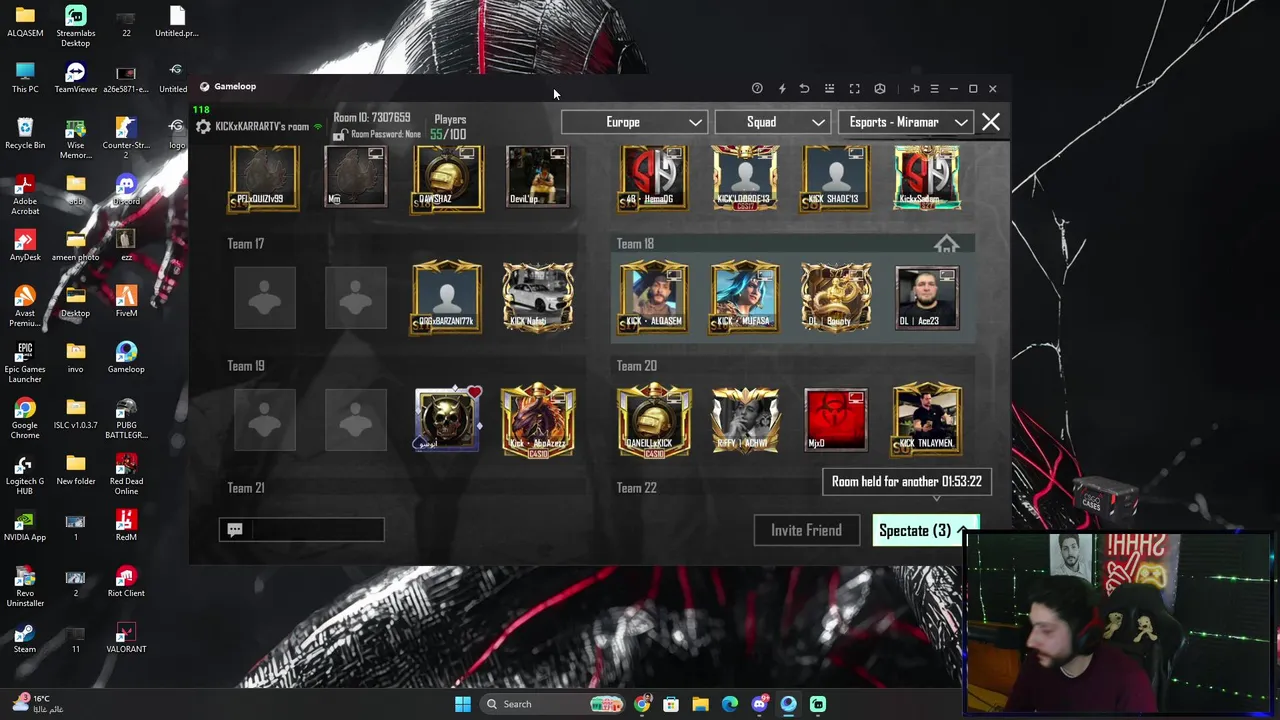This screenshot has width=1280, height=720.
Task: Open Gameloop help question-mark icon
Action: click(x=757, y=89)
